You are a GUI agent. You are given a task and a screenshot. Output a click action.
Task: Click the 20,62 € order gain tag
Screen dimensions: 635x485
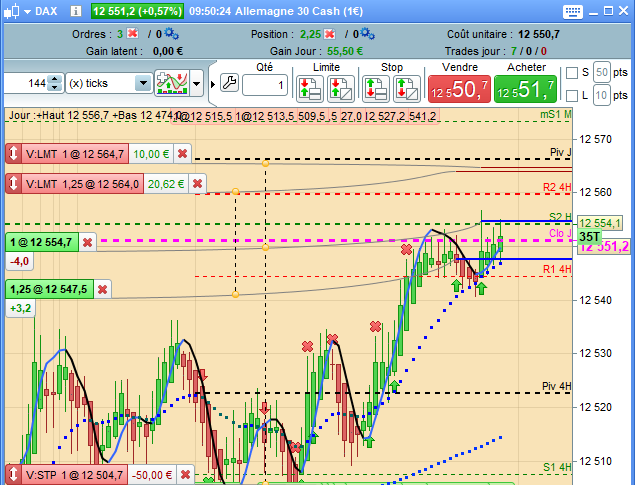(x=166, y=184)
